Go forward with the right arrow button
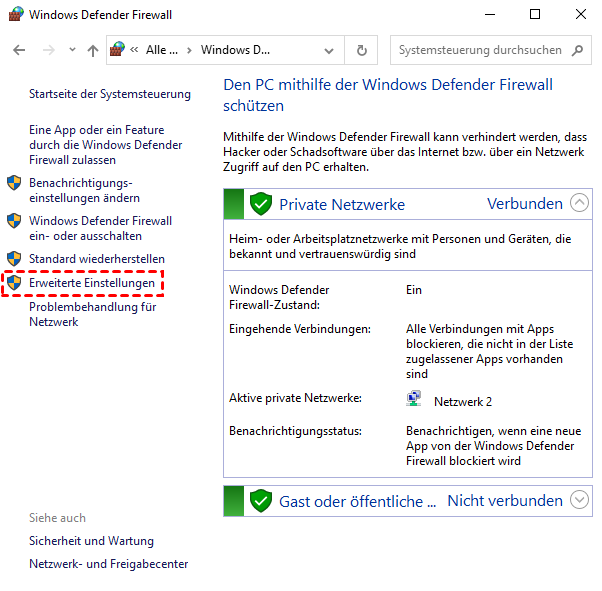The width and height of the screenshot is (602, 591). tap(48, 50)
